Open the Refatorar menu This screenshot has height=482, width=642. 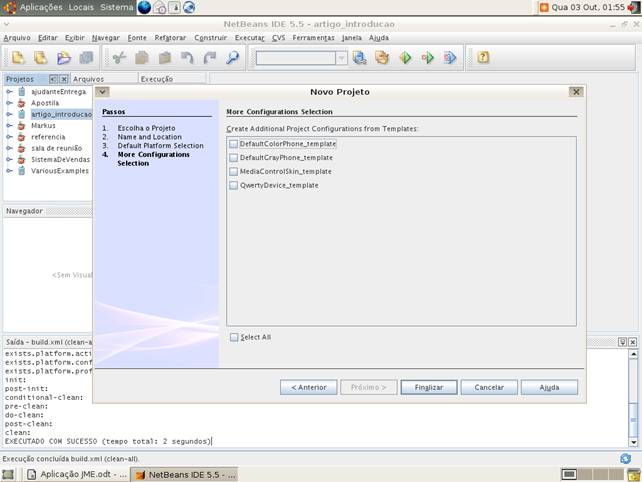[x=170, y=37]
